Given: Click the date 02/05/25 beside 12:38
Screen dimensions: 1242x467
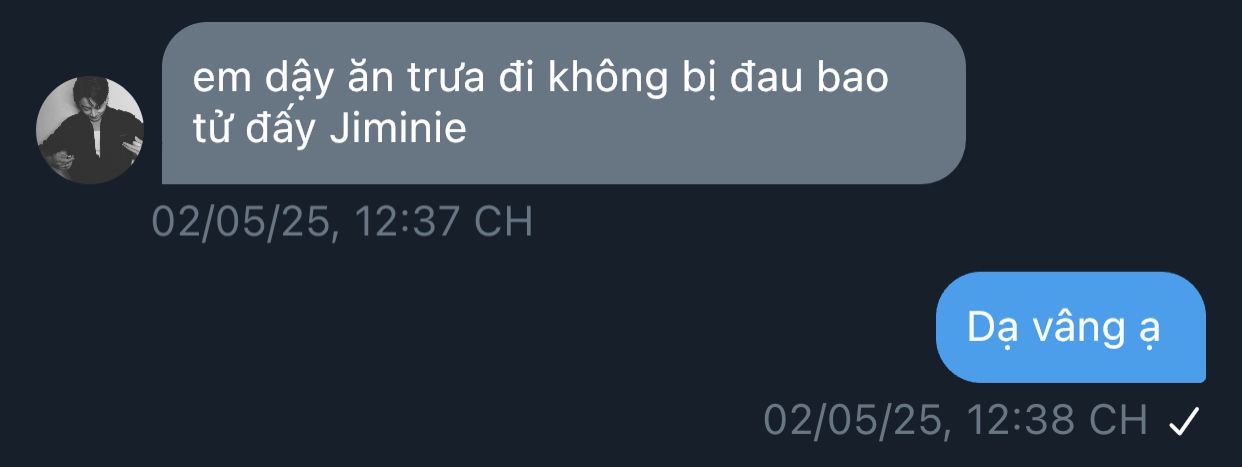Looking at the screenshot, I should [x=853, y=421].
